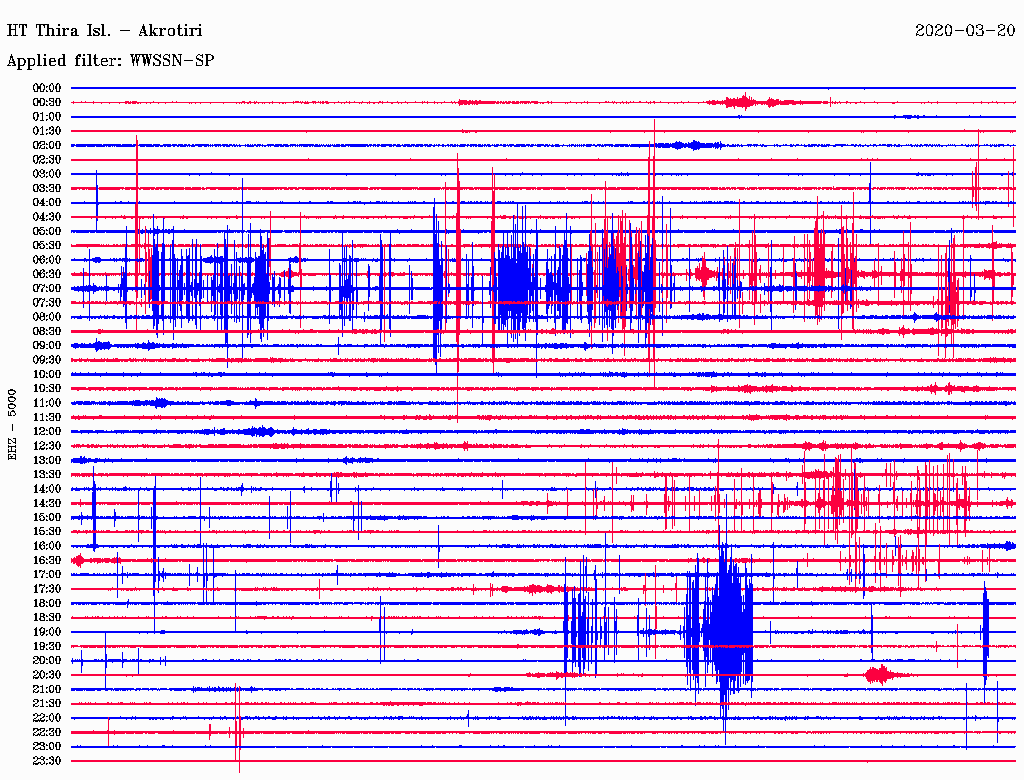Click the 22:30 time label
The height and width of the screenshot is (780, 1024).
(47, 732)
